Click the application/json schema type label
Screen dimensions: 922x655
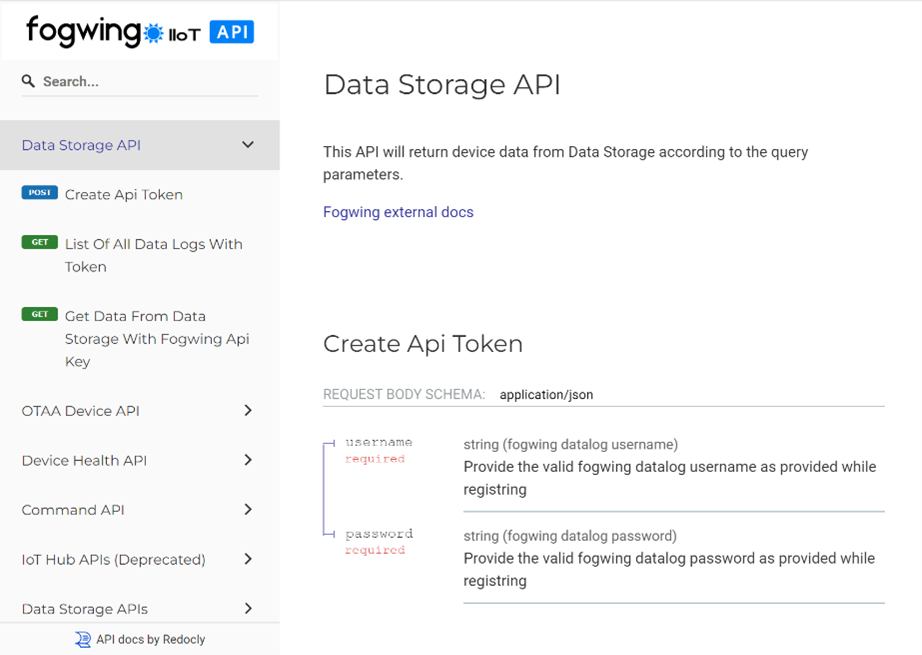546,395
